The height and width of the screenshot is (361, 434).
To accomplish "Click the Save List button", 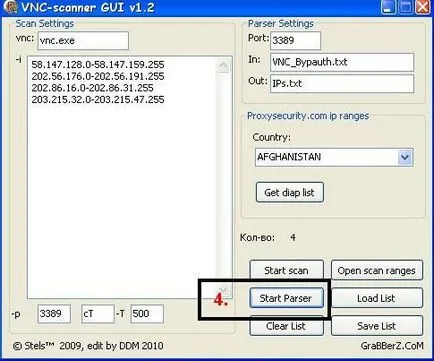I will pos(377,326).
